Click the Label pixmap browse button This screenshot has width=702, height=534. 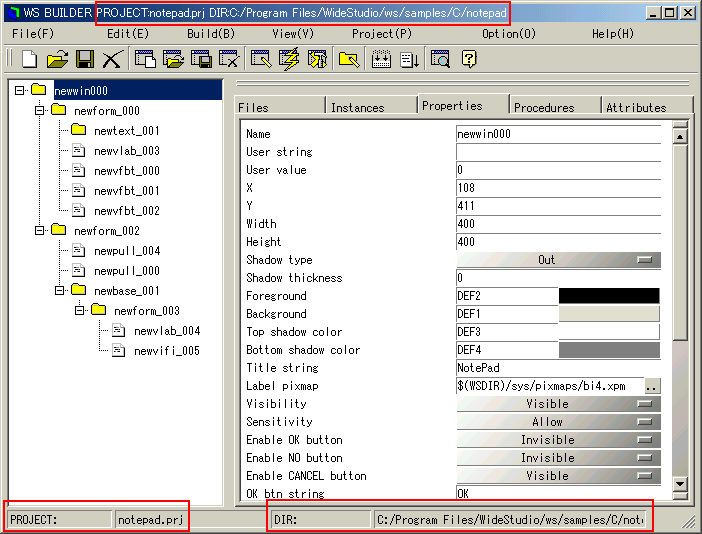pos(652,386)
